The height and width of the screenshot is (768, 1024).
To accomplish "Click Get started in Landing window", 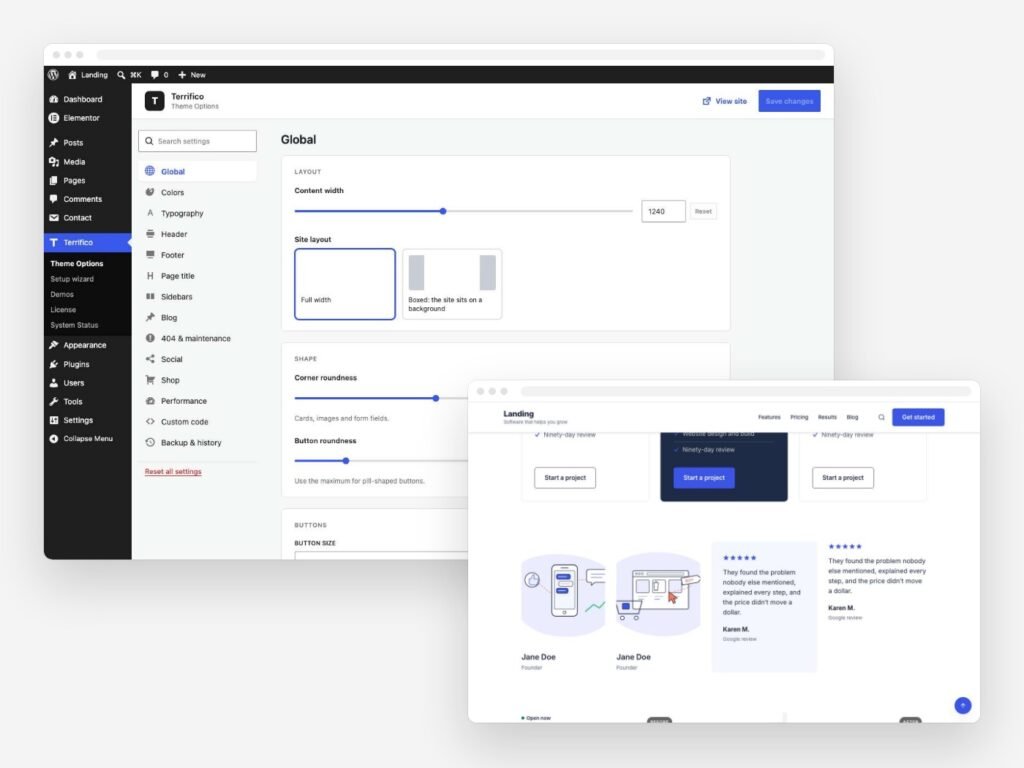I will [918, 417].
